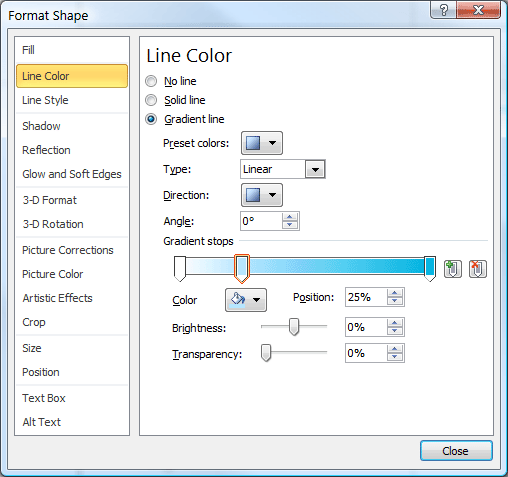The width and height of the screenshot is (508, 477).
Task: Click the Help question mark button
Action: (443, 10)
